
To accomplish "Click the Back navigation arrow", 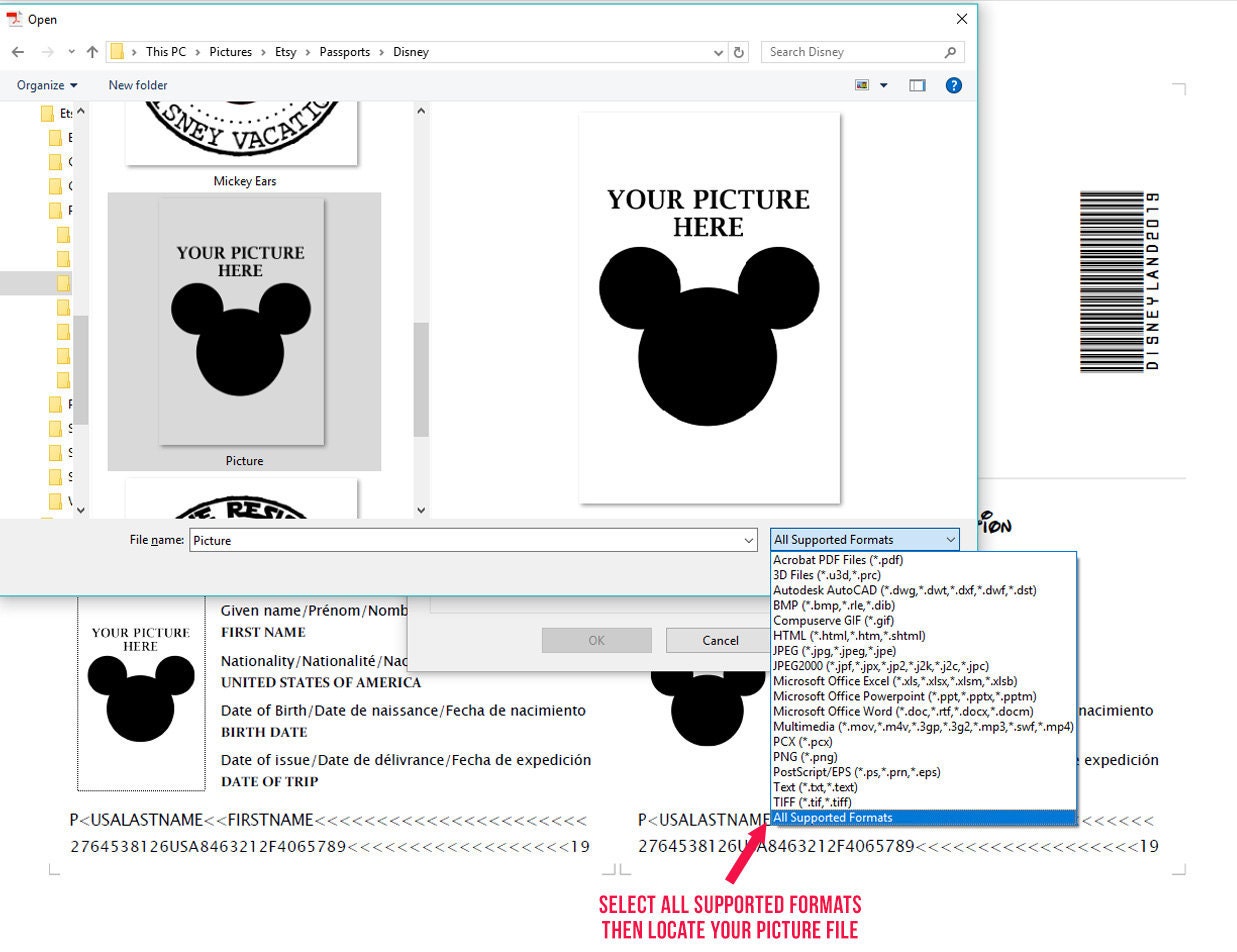I will coord(17,52).
